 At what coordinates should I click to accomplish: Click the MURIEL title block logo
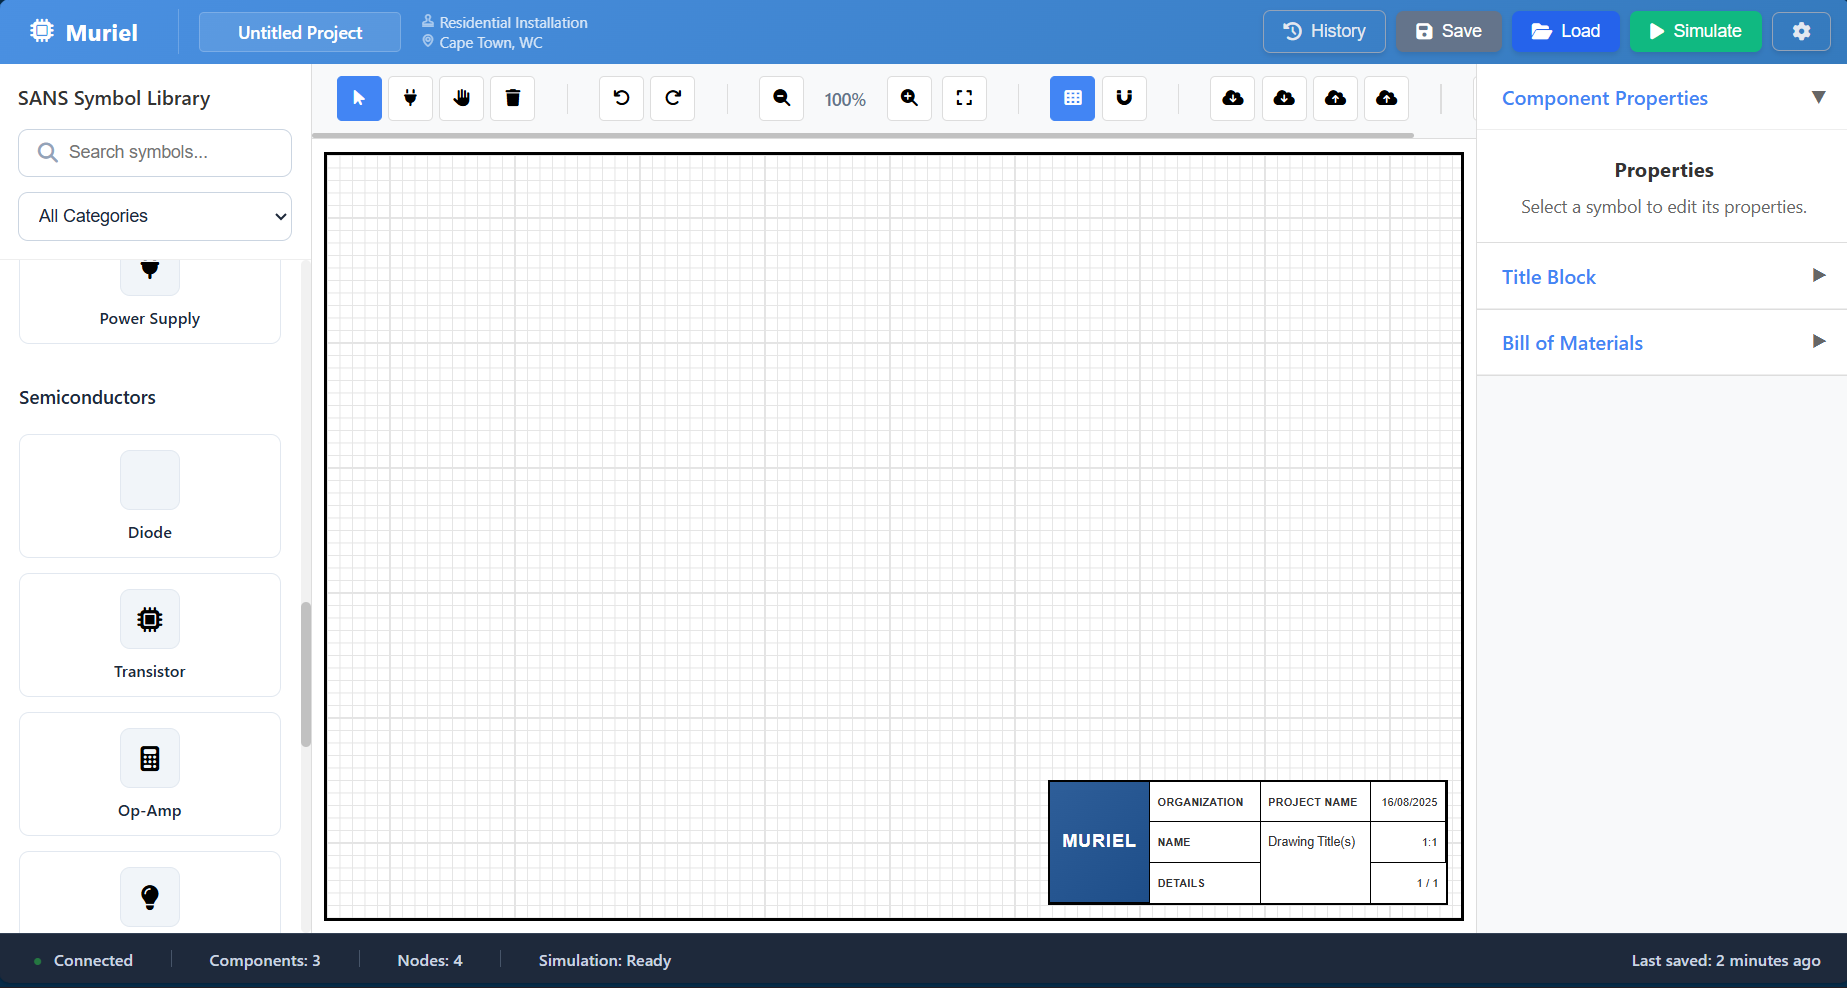(1099, 842)
